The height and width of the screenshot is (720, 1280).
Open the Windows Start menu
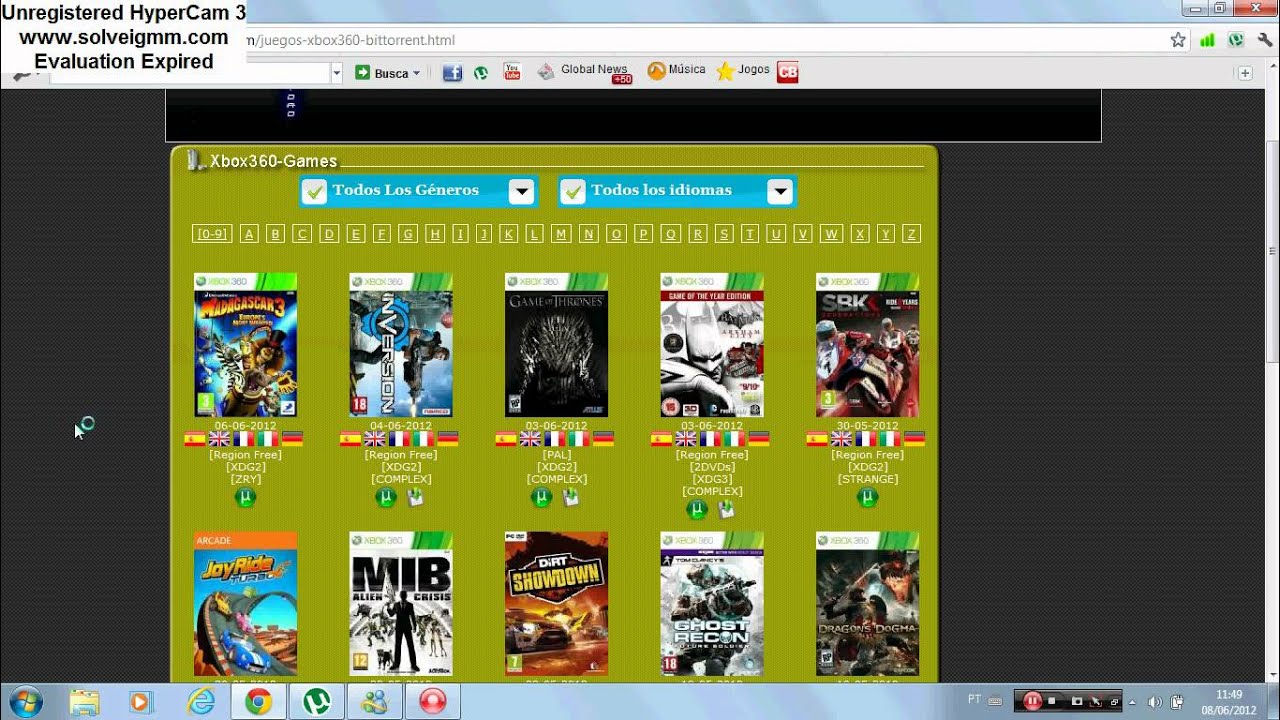[x=24, y=701]
